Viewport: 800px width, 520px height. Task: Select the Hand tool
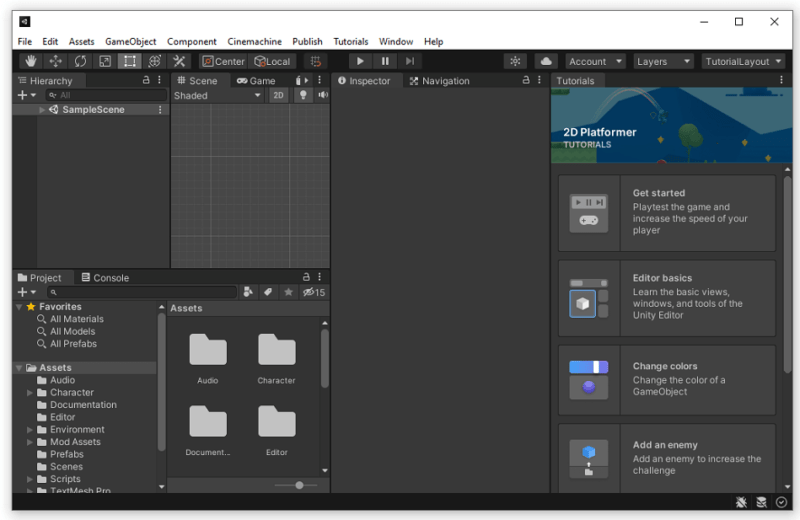point(31,61)
